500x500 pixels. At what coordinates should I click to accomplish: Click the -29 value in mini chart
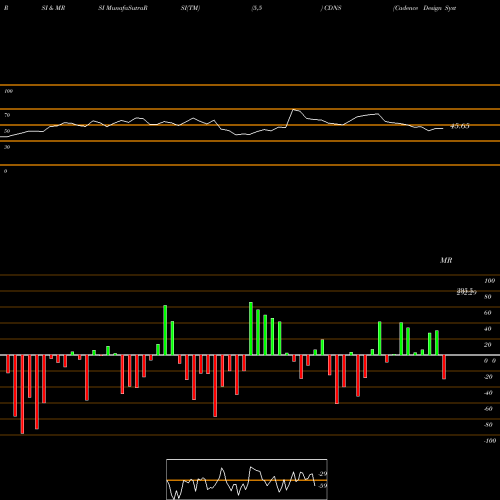pyautogui.click(x=323, y=474)
